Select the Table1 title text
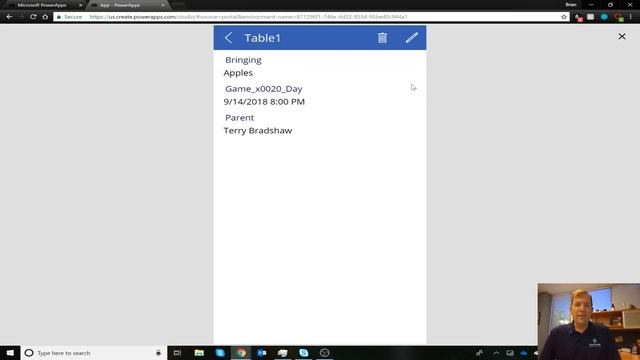The height and width of the screenshot is (360, 640). 263,38
